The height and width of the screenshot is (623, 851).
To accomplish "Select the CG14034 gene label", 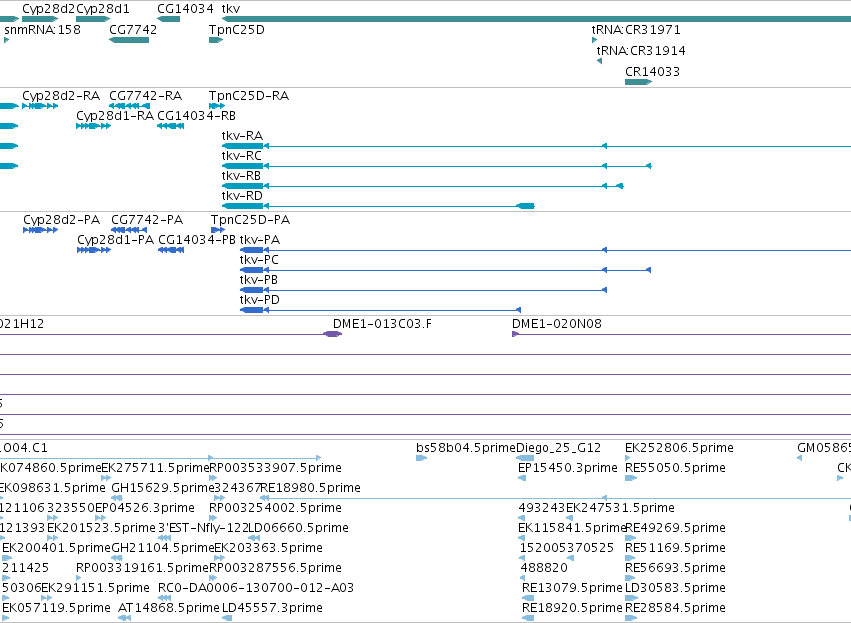I will click(x=185, y=9).
